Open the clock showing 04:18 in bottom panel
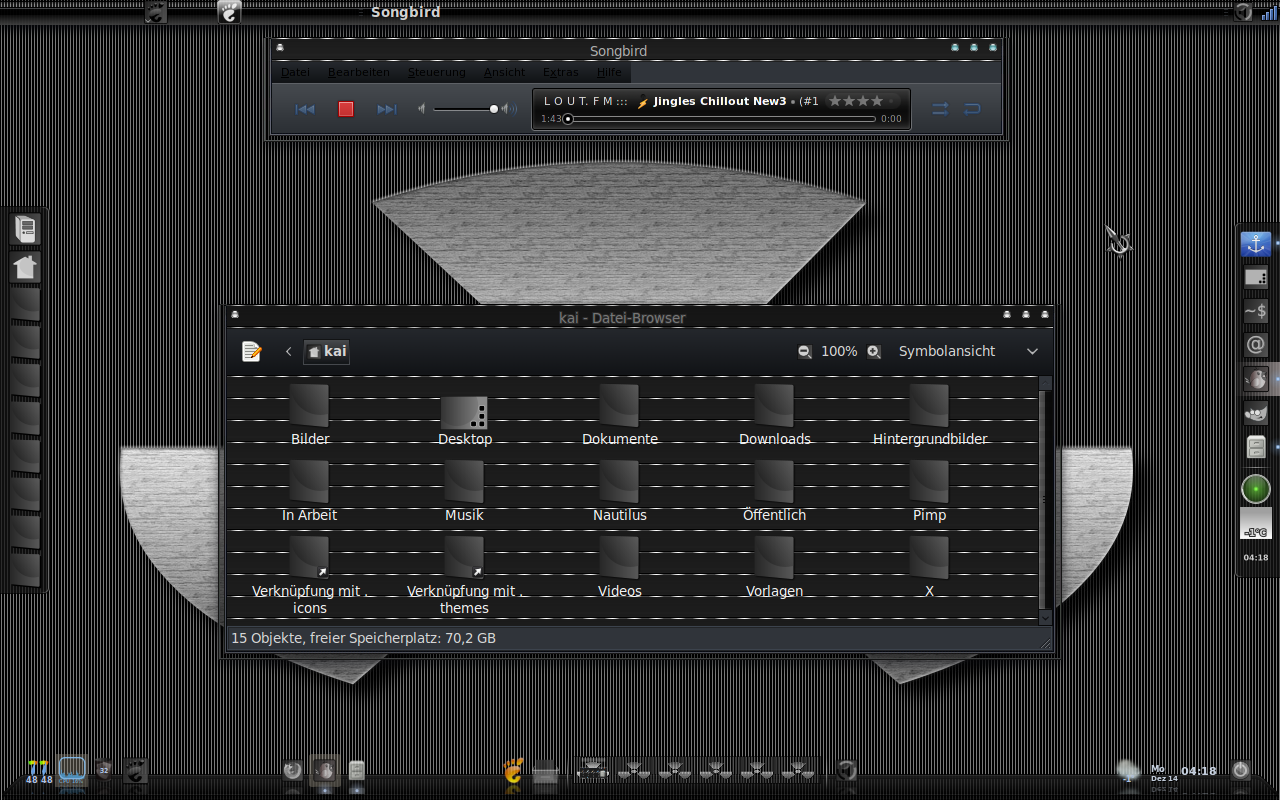 click(x=1199, y=771)
